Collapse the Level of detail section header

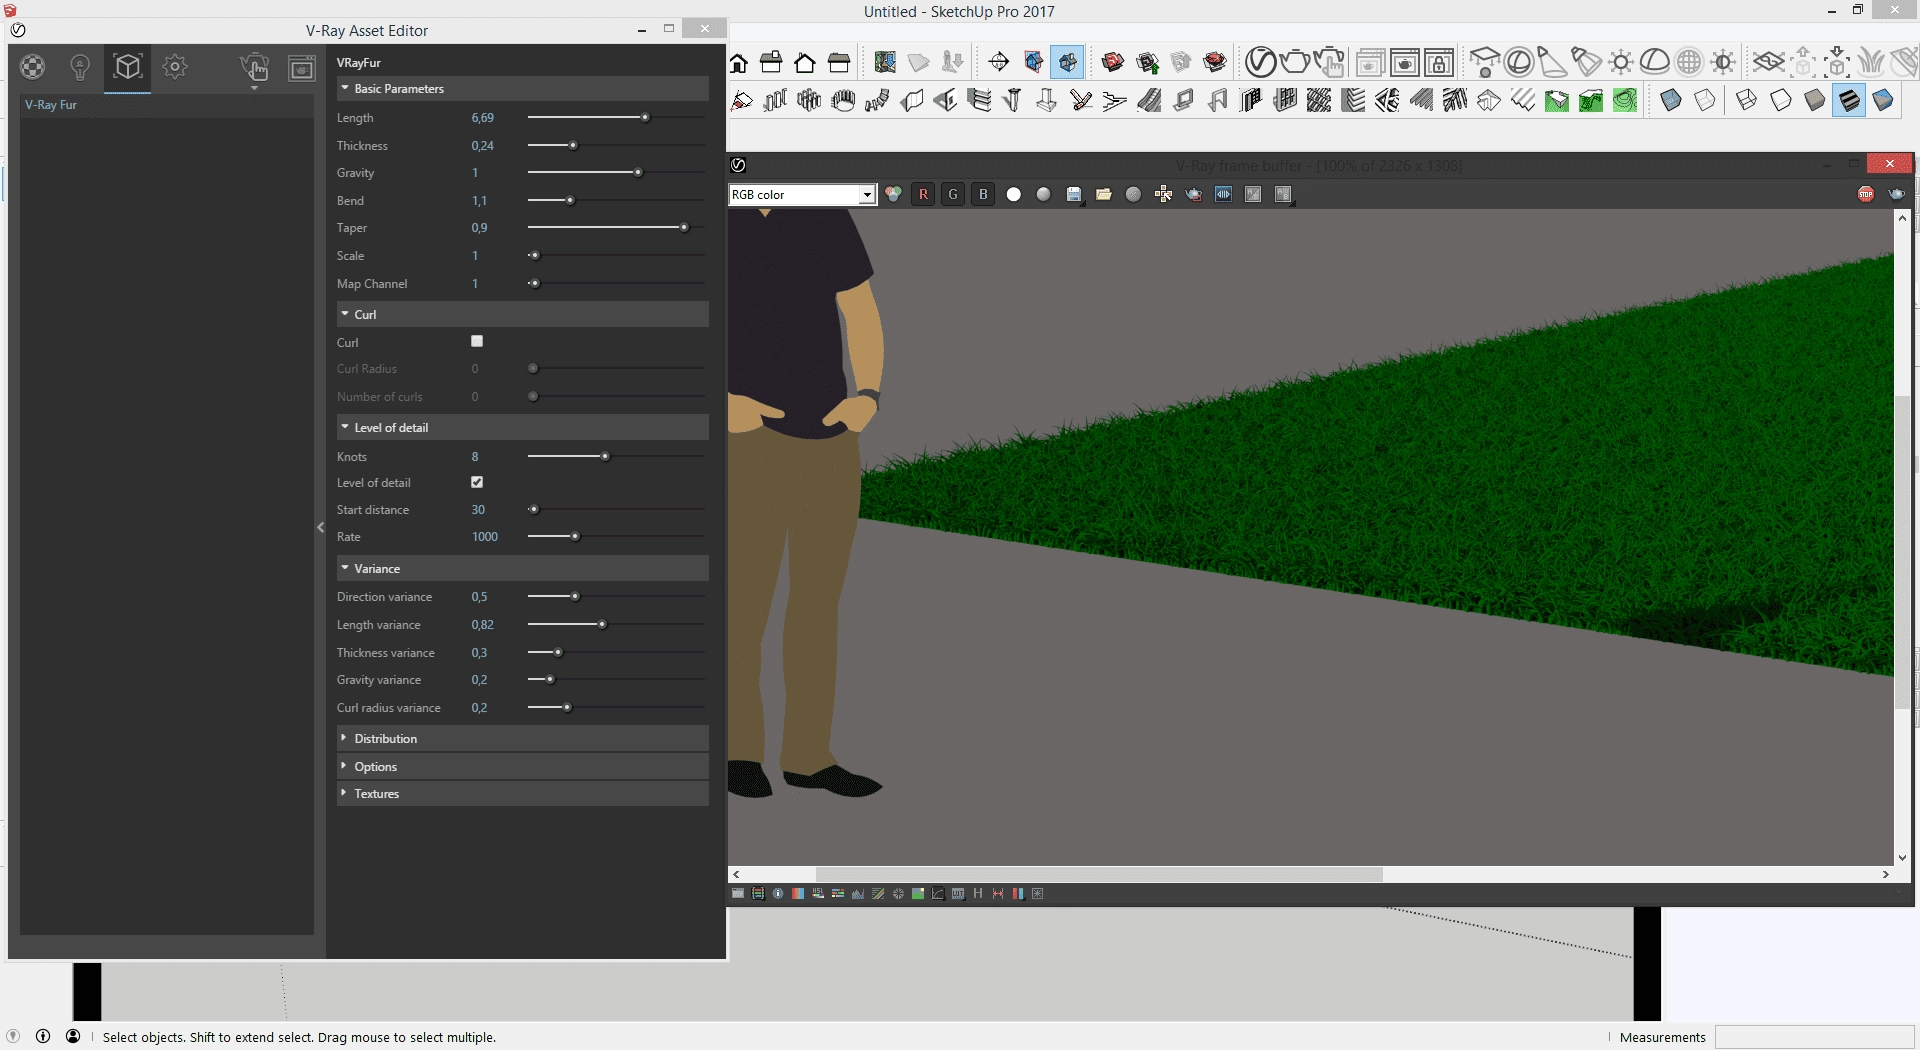tap(522, 427)
